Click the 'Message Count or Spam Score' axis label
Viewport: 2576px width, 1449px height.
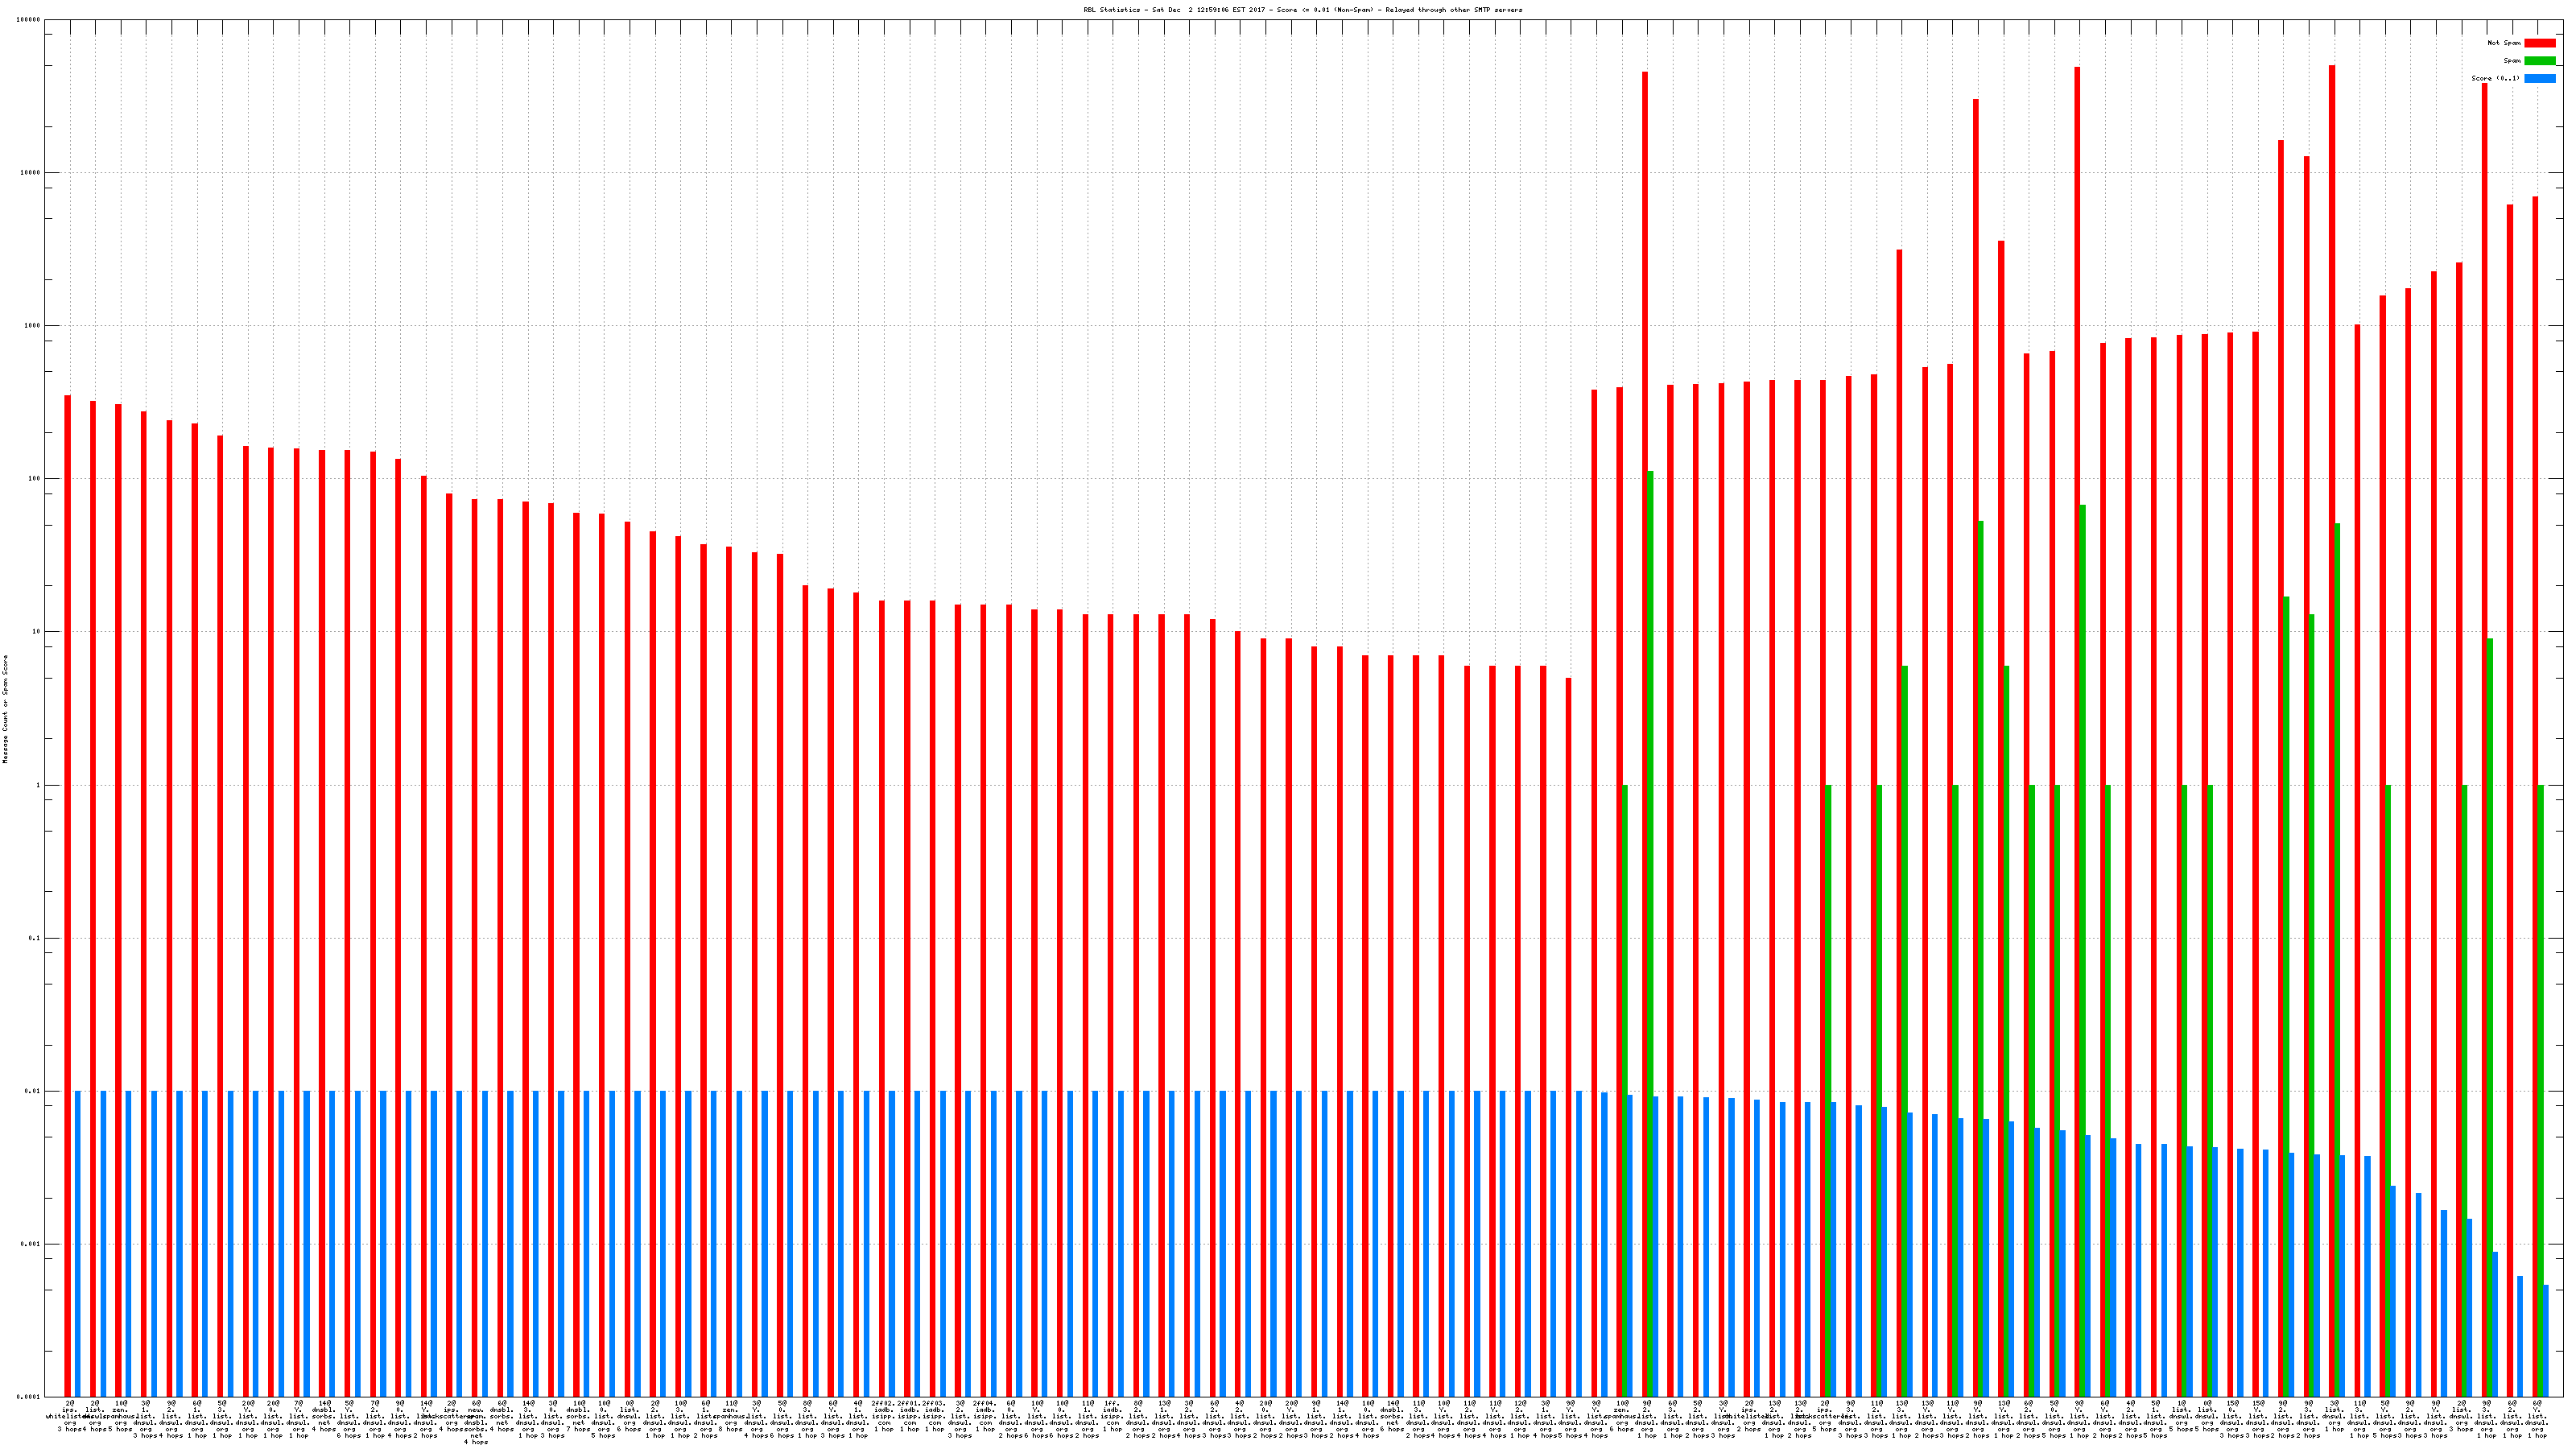pyautogui.click(x=5, y=709)
